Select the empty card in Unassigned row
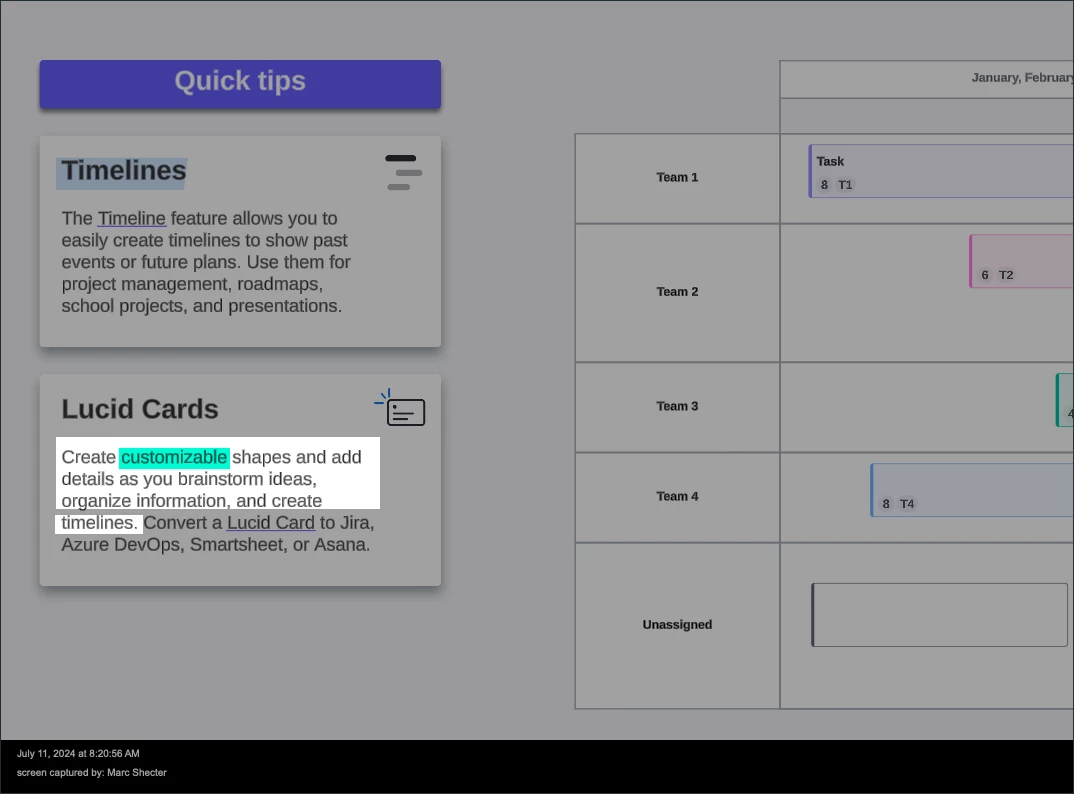This screenshot has height=794, width=1074. [939, 615]
